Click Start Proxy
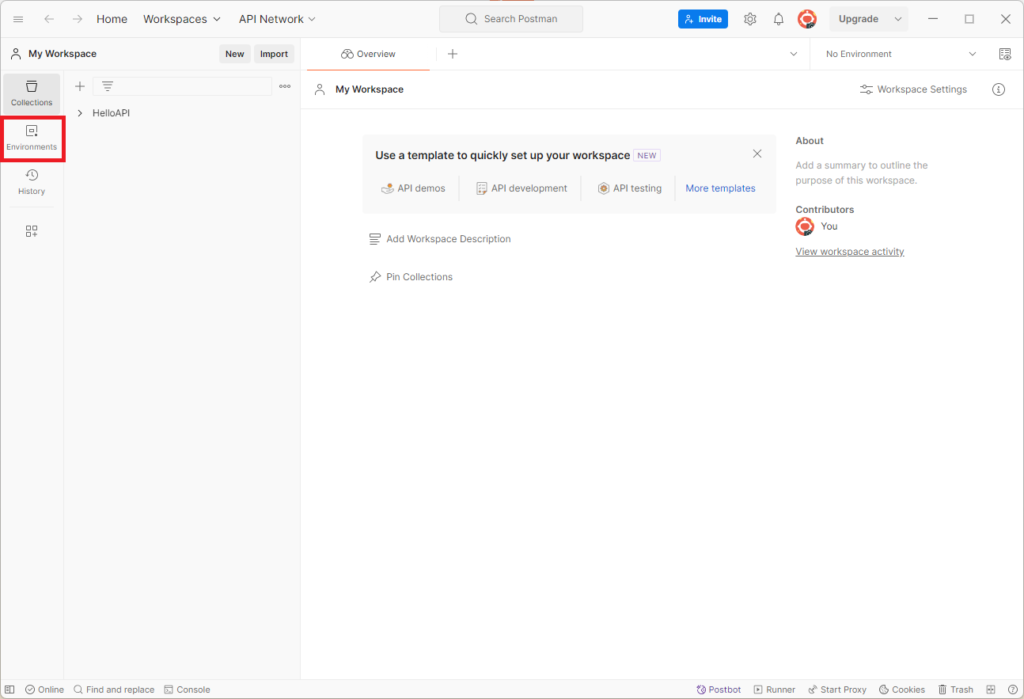Image resolution: width=1024 pixels, height=699 pixels. [837, 689]
